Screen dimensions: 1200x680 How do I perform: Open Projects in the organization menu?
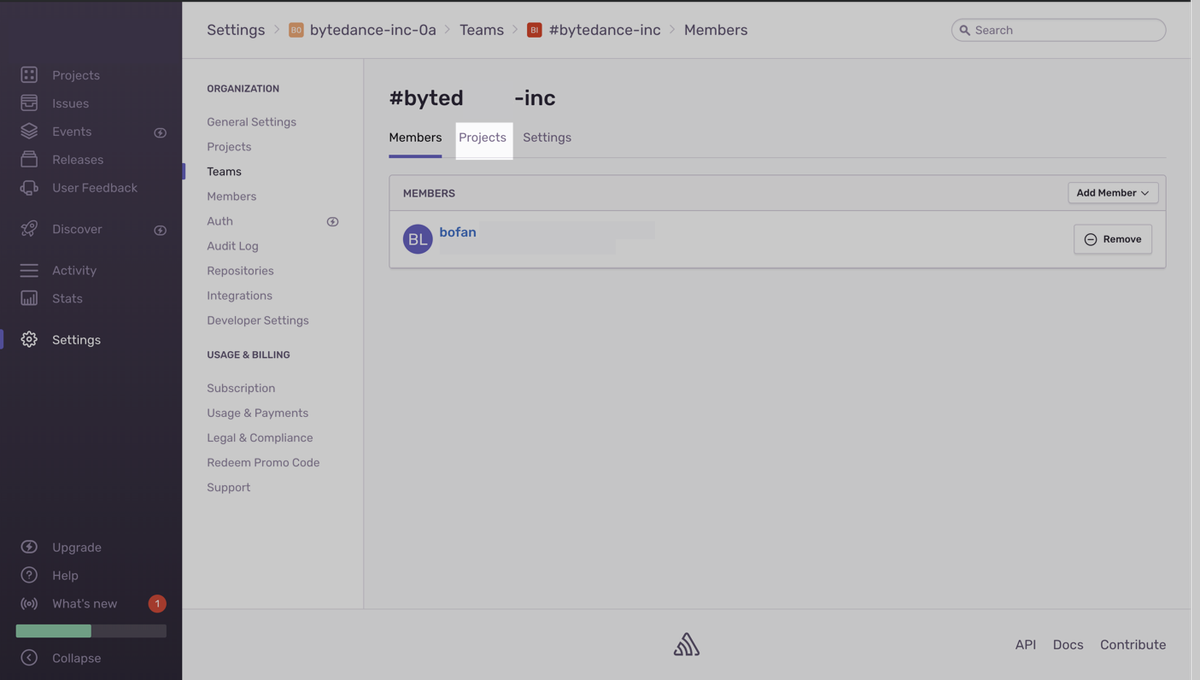[229, 147]
